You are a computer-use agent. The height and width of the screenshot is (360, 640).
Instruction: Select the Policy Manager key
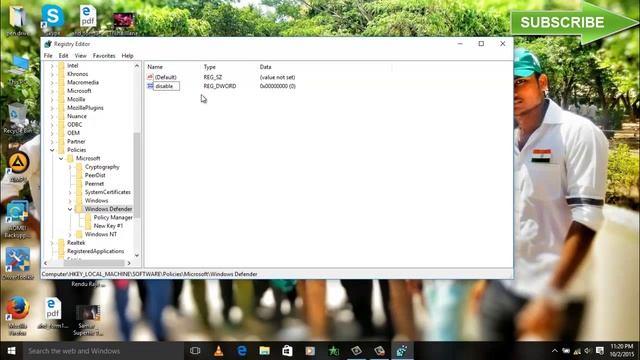[113, 218]
